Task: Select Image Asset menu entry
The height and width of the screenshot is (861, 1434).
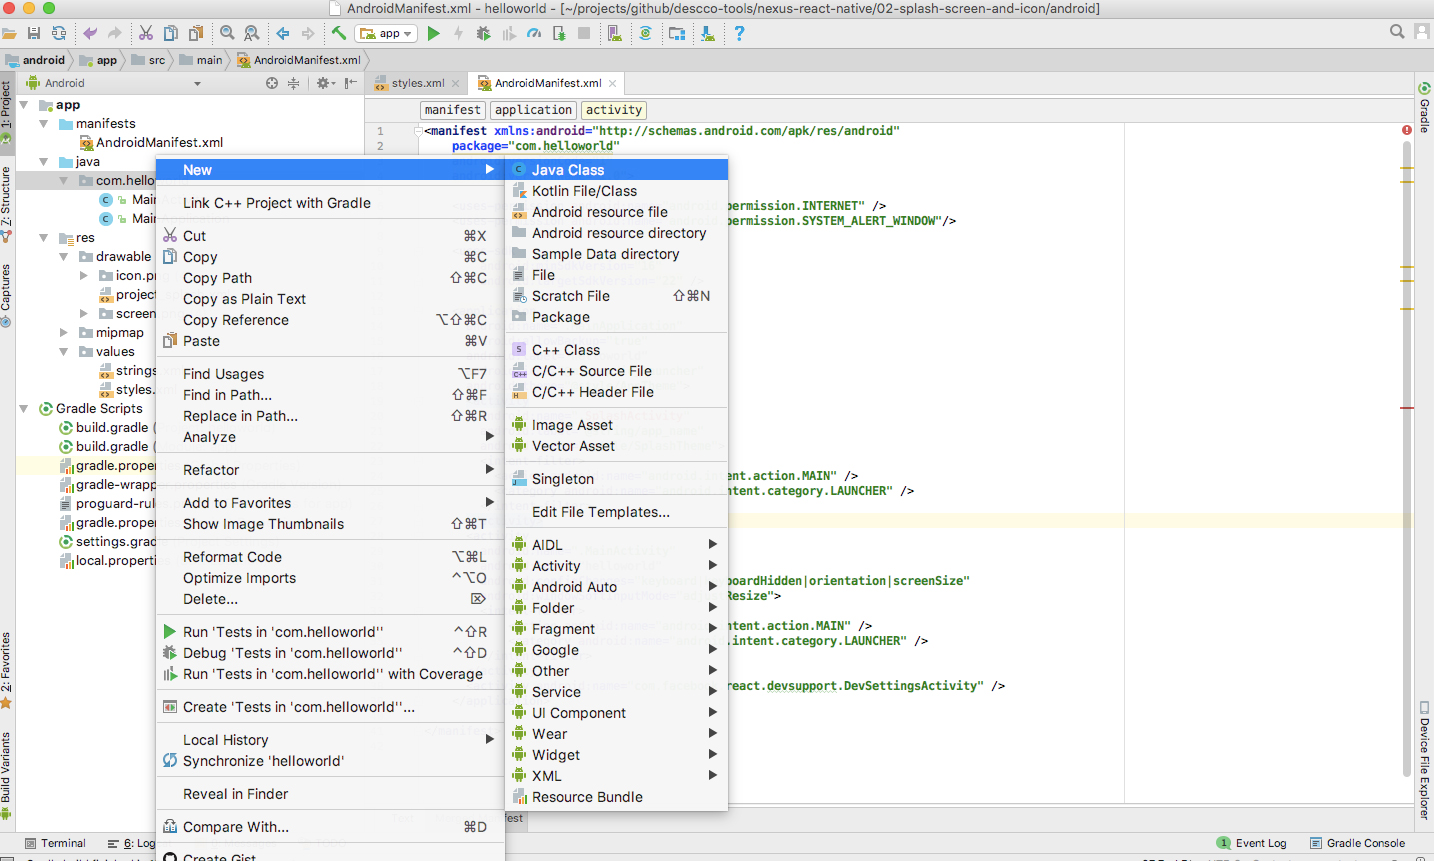Action: [x=617, y=425]
